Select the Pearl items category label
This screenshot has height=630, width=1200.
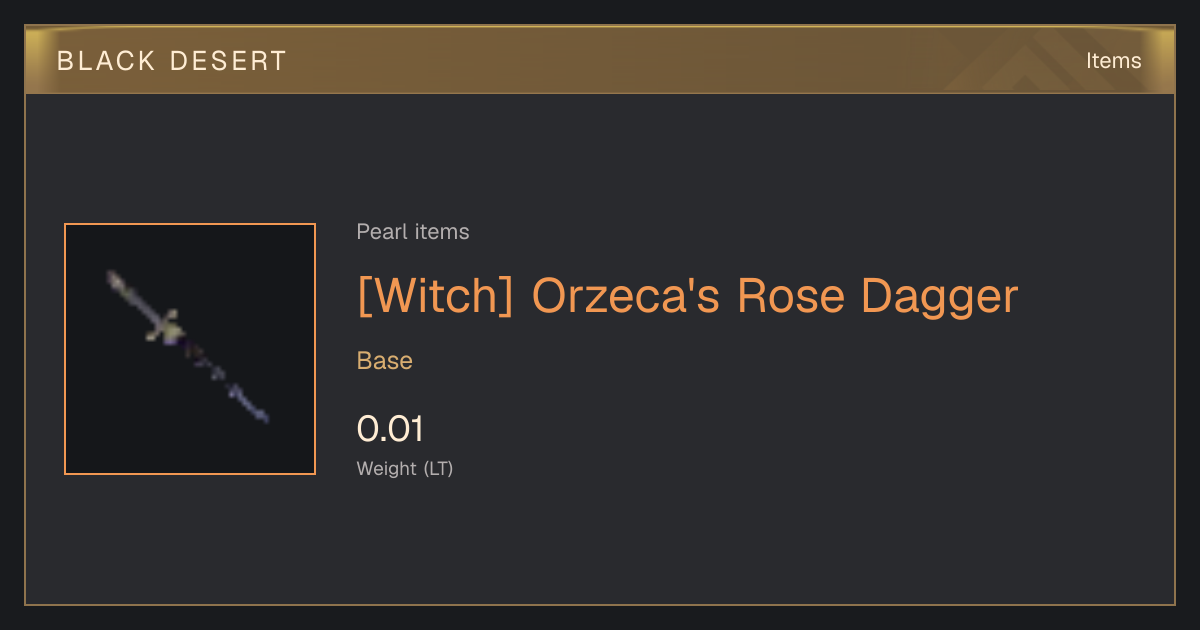pos(413,232)
